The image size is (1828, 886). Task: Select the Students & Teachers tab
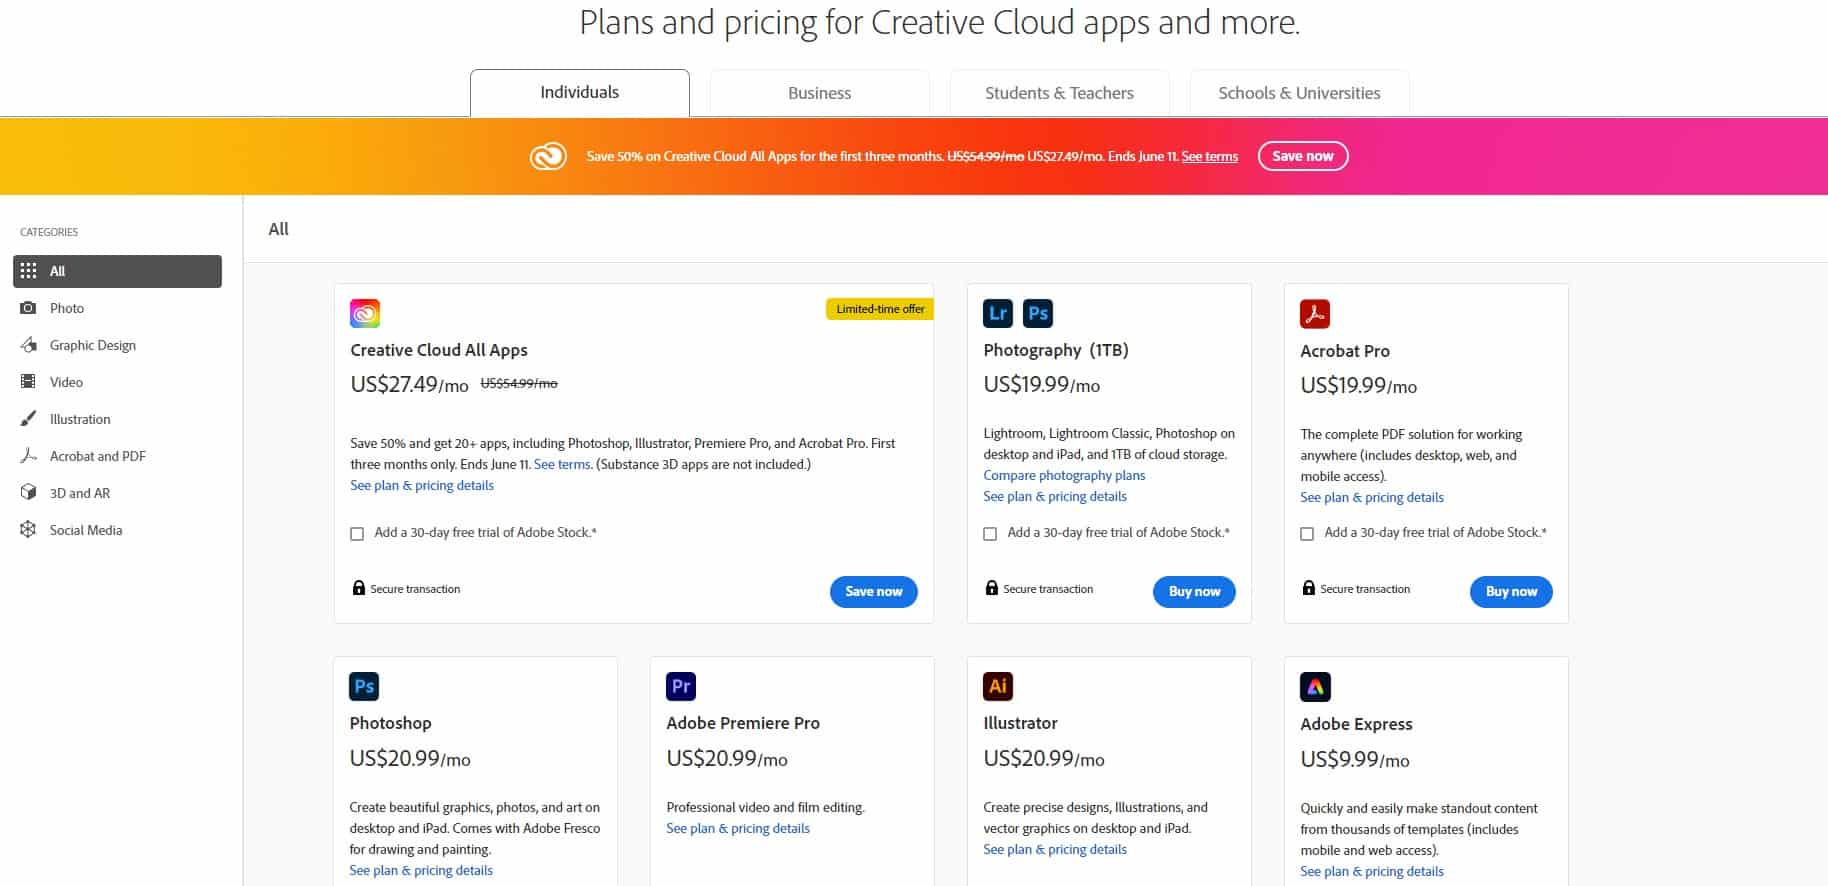coord(1060,93)
